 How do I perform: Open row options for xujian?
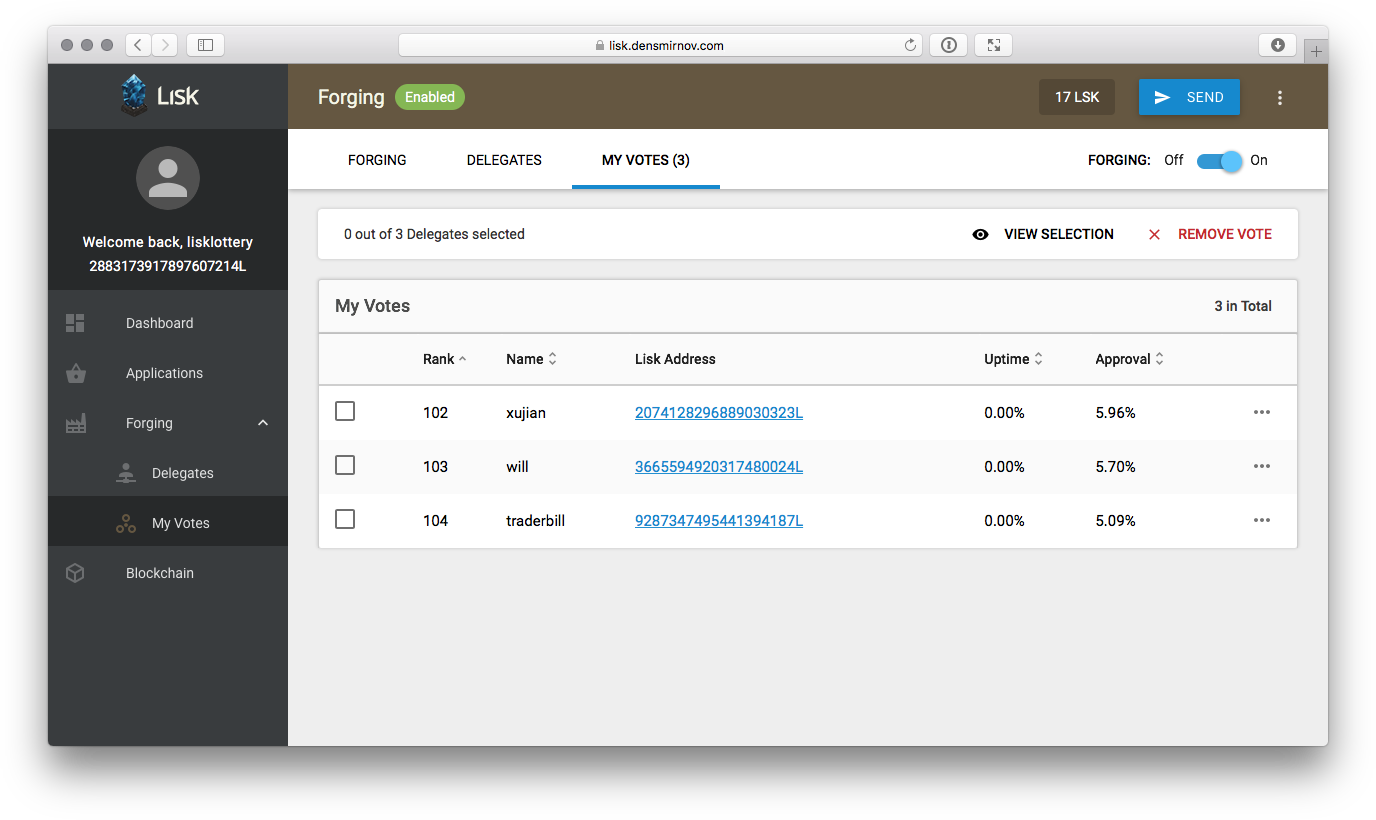(1262, 412)
